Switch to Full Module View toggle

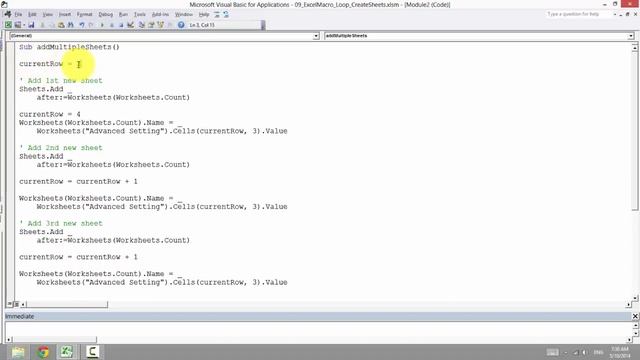16,304
